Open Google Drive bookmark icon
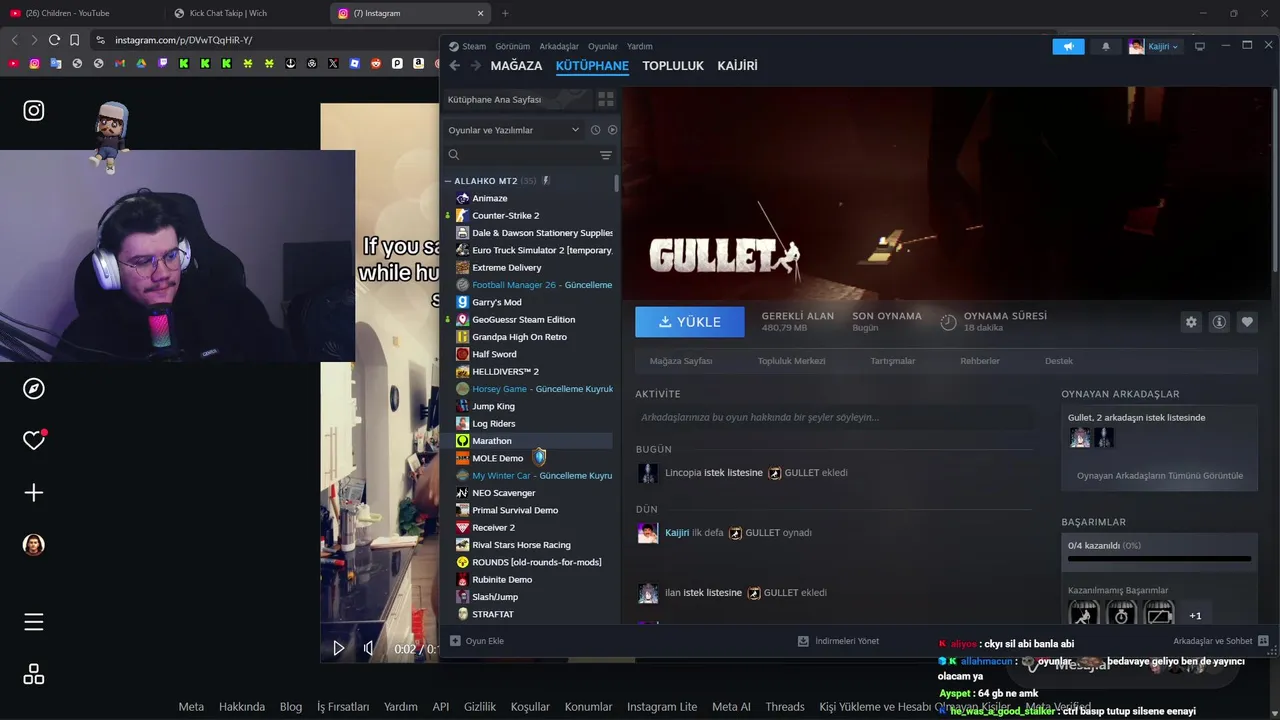 pyautogui.click(x=141, y=63)
